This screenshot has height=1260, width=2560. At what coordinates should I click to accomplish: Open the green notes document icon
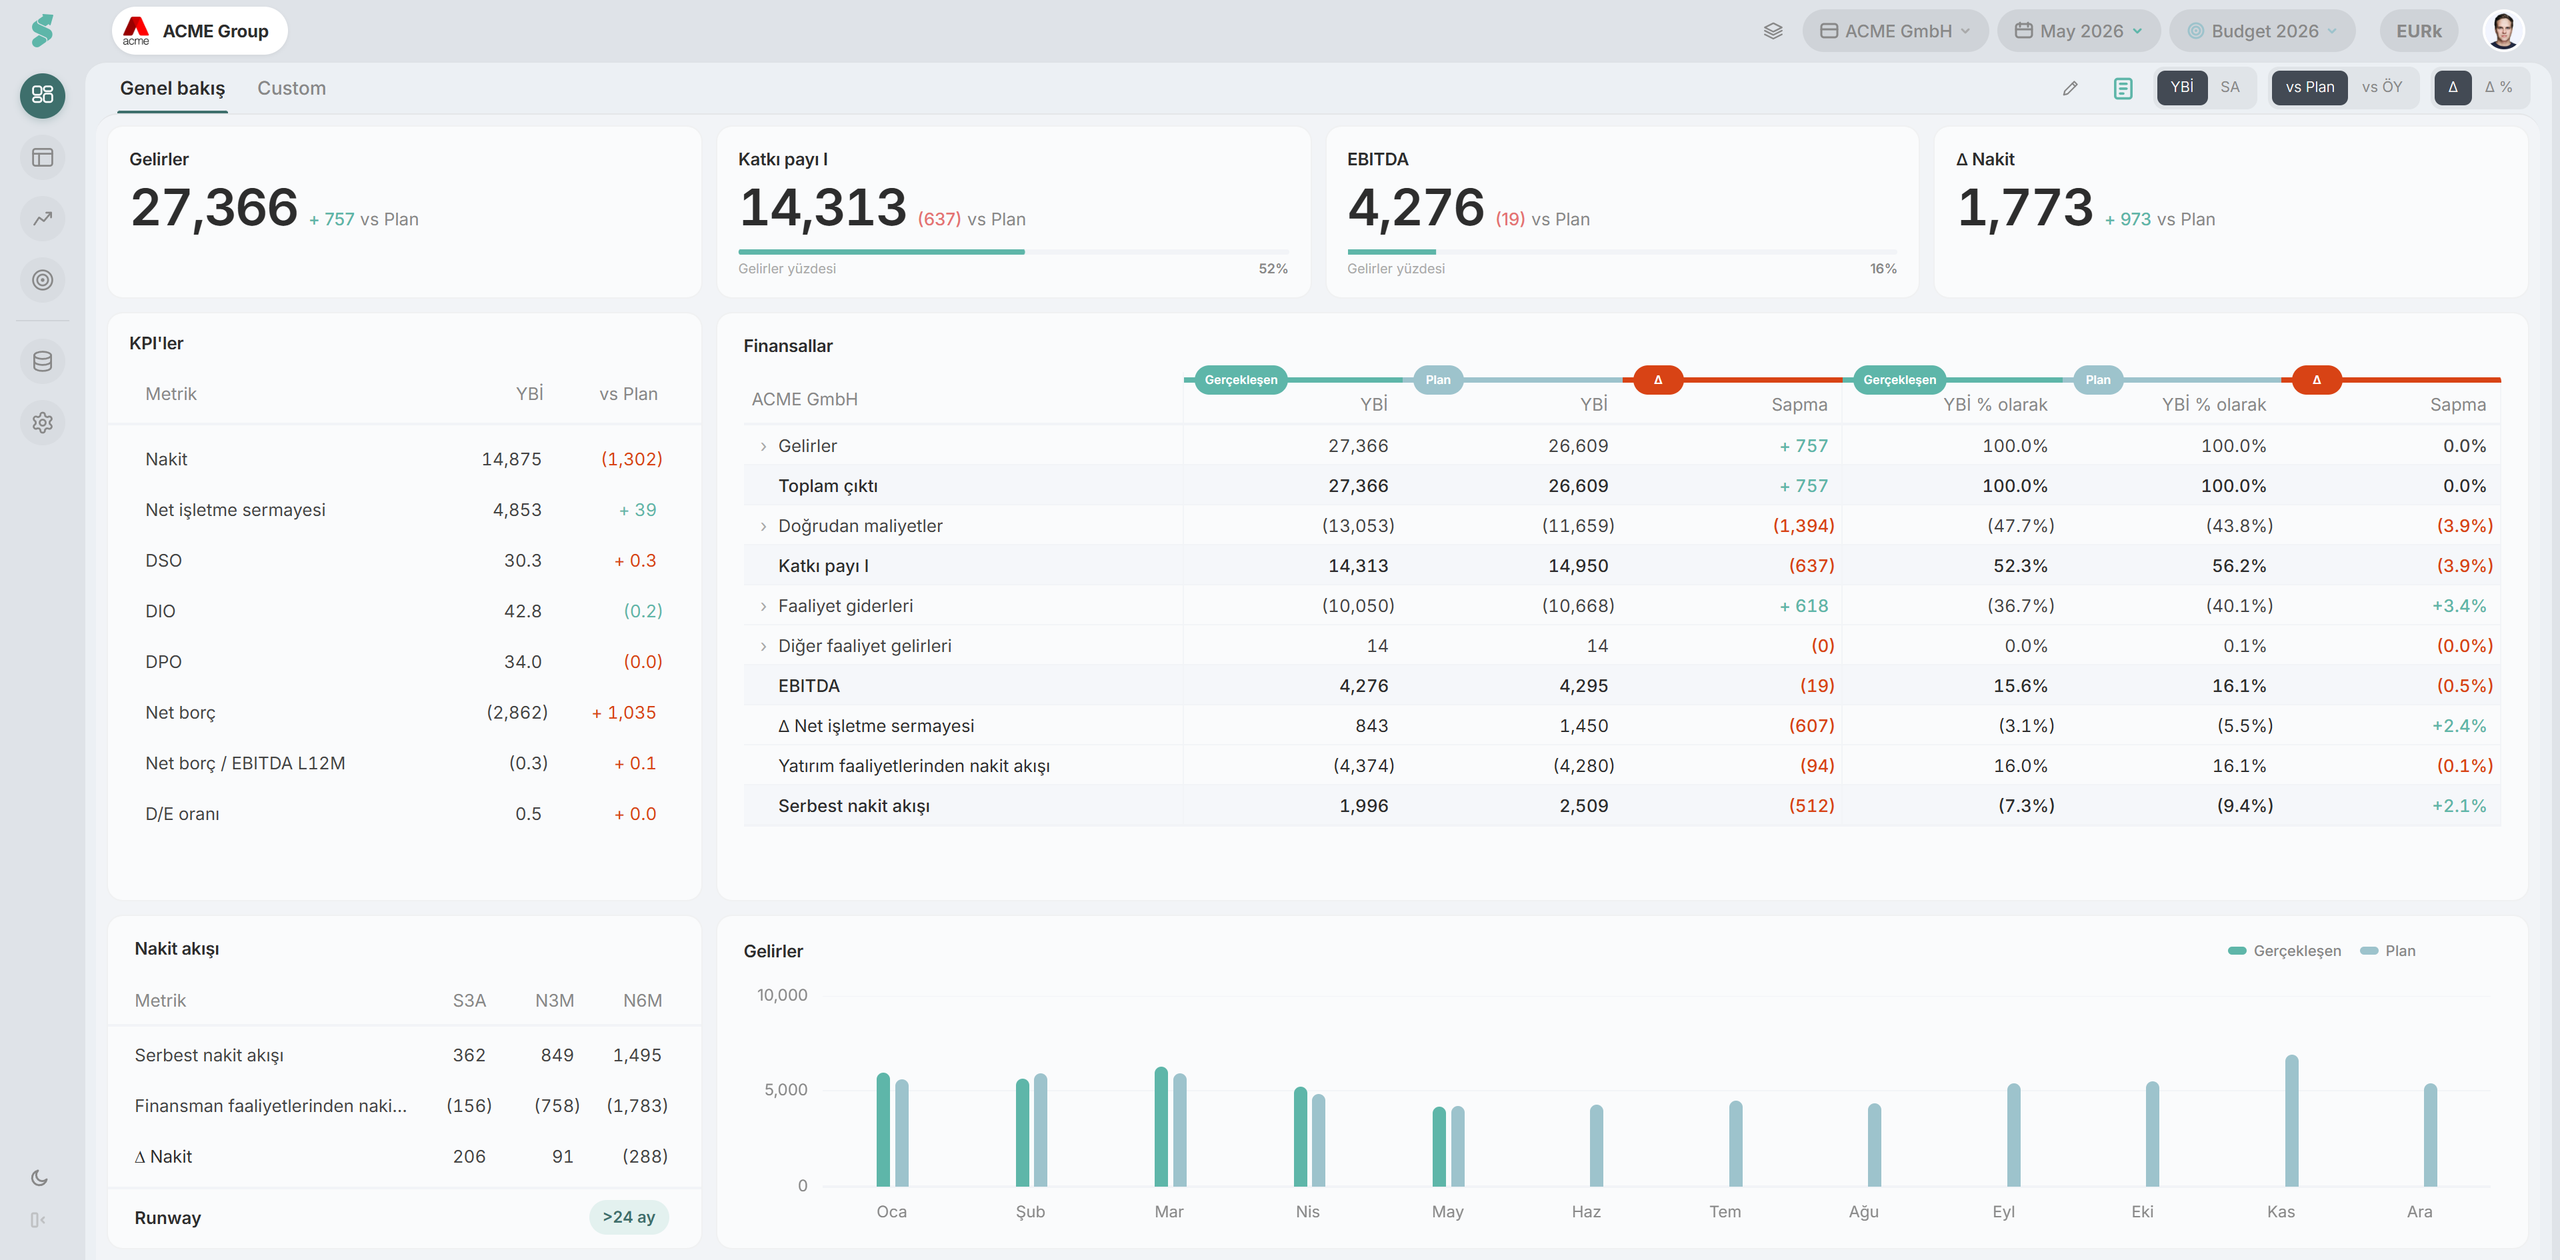pos(2122,88)
